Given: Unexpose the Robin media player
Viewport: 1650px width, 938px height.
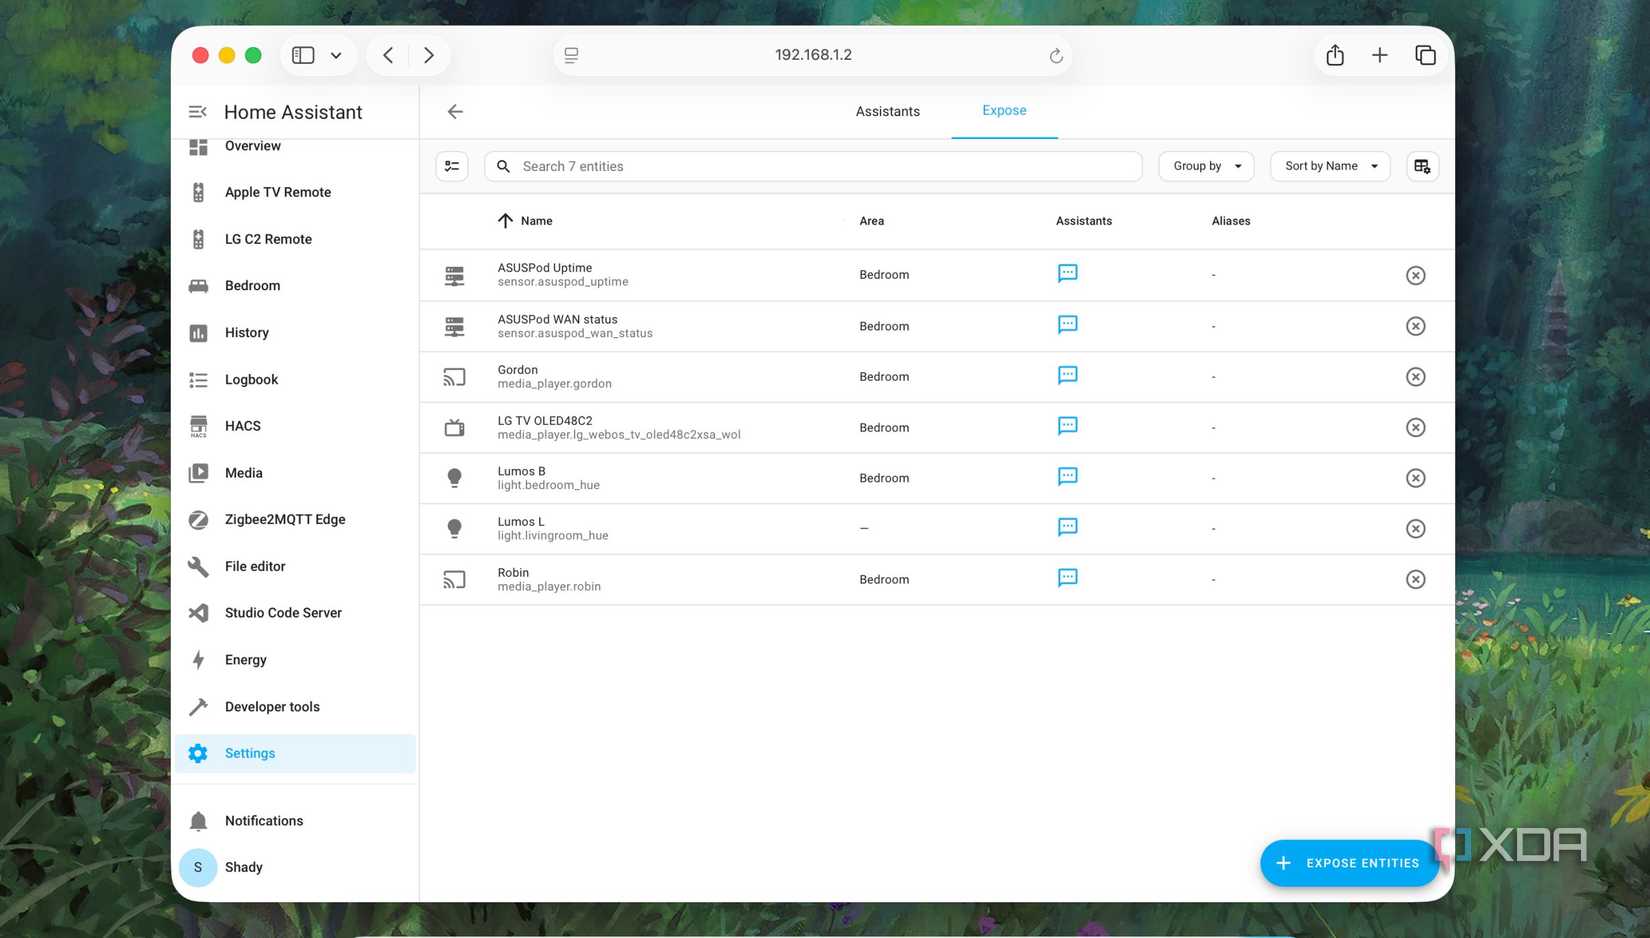Looking at the screenshot, I should click(x=1415, y=580).
